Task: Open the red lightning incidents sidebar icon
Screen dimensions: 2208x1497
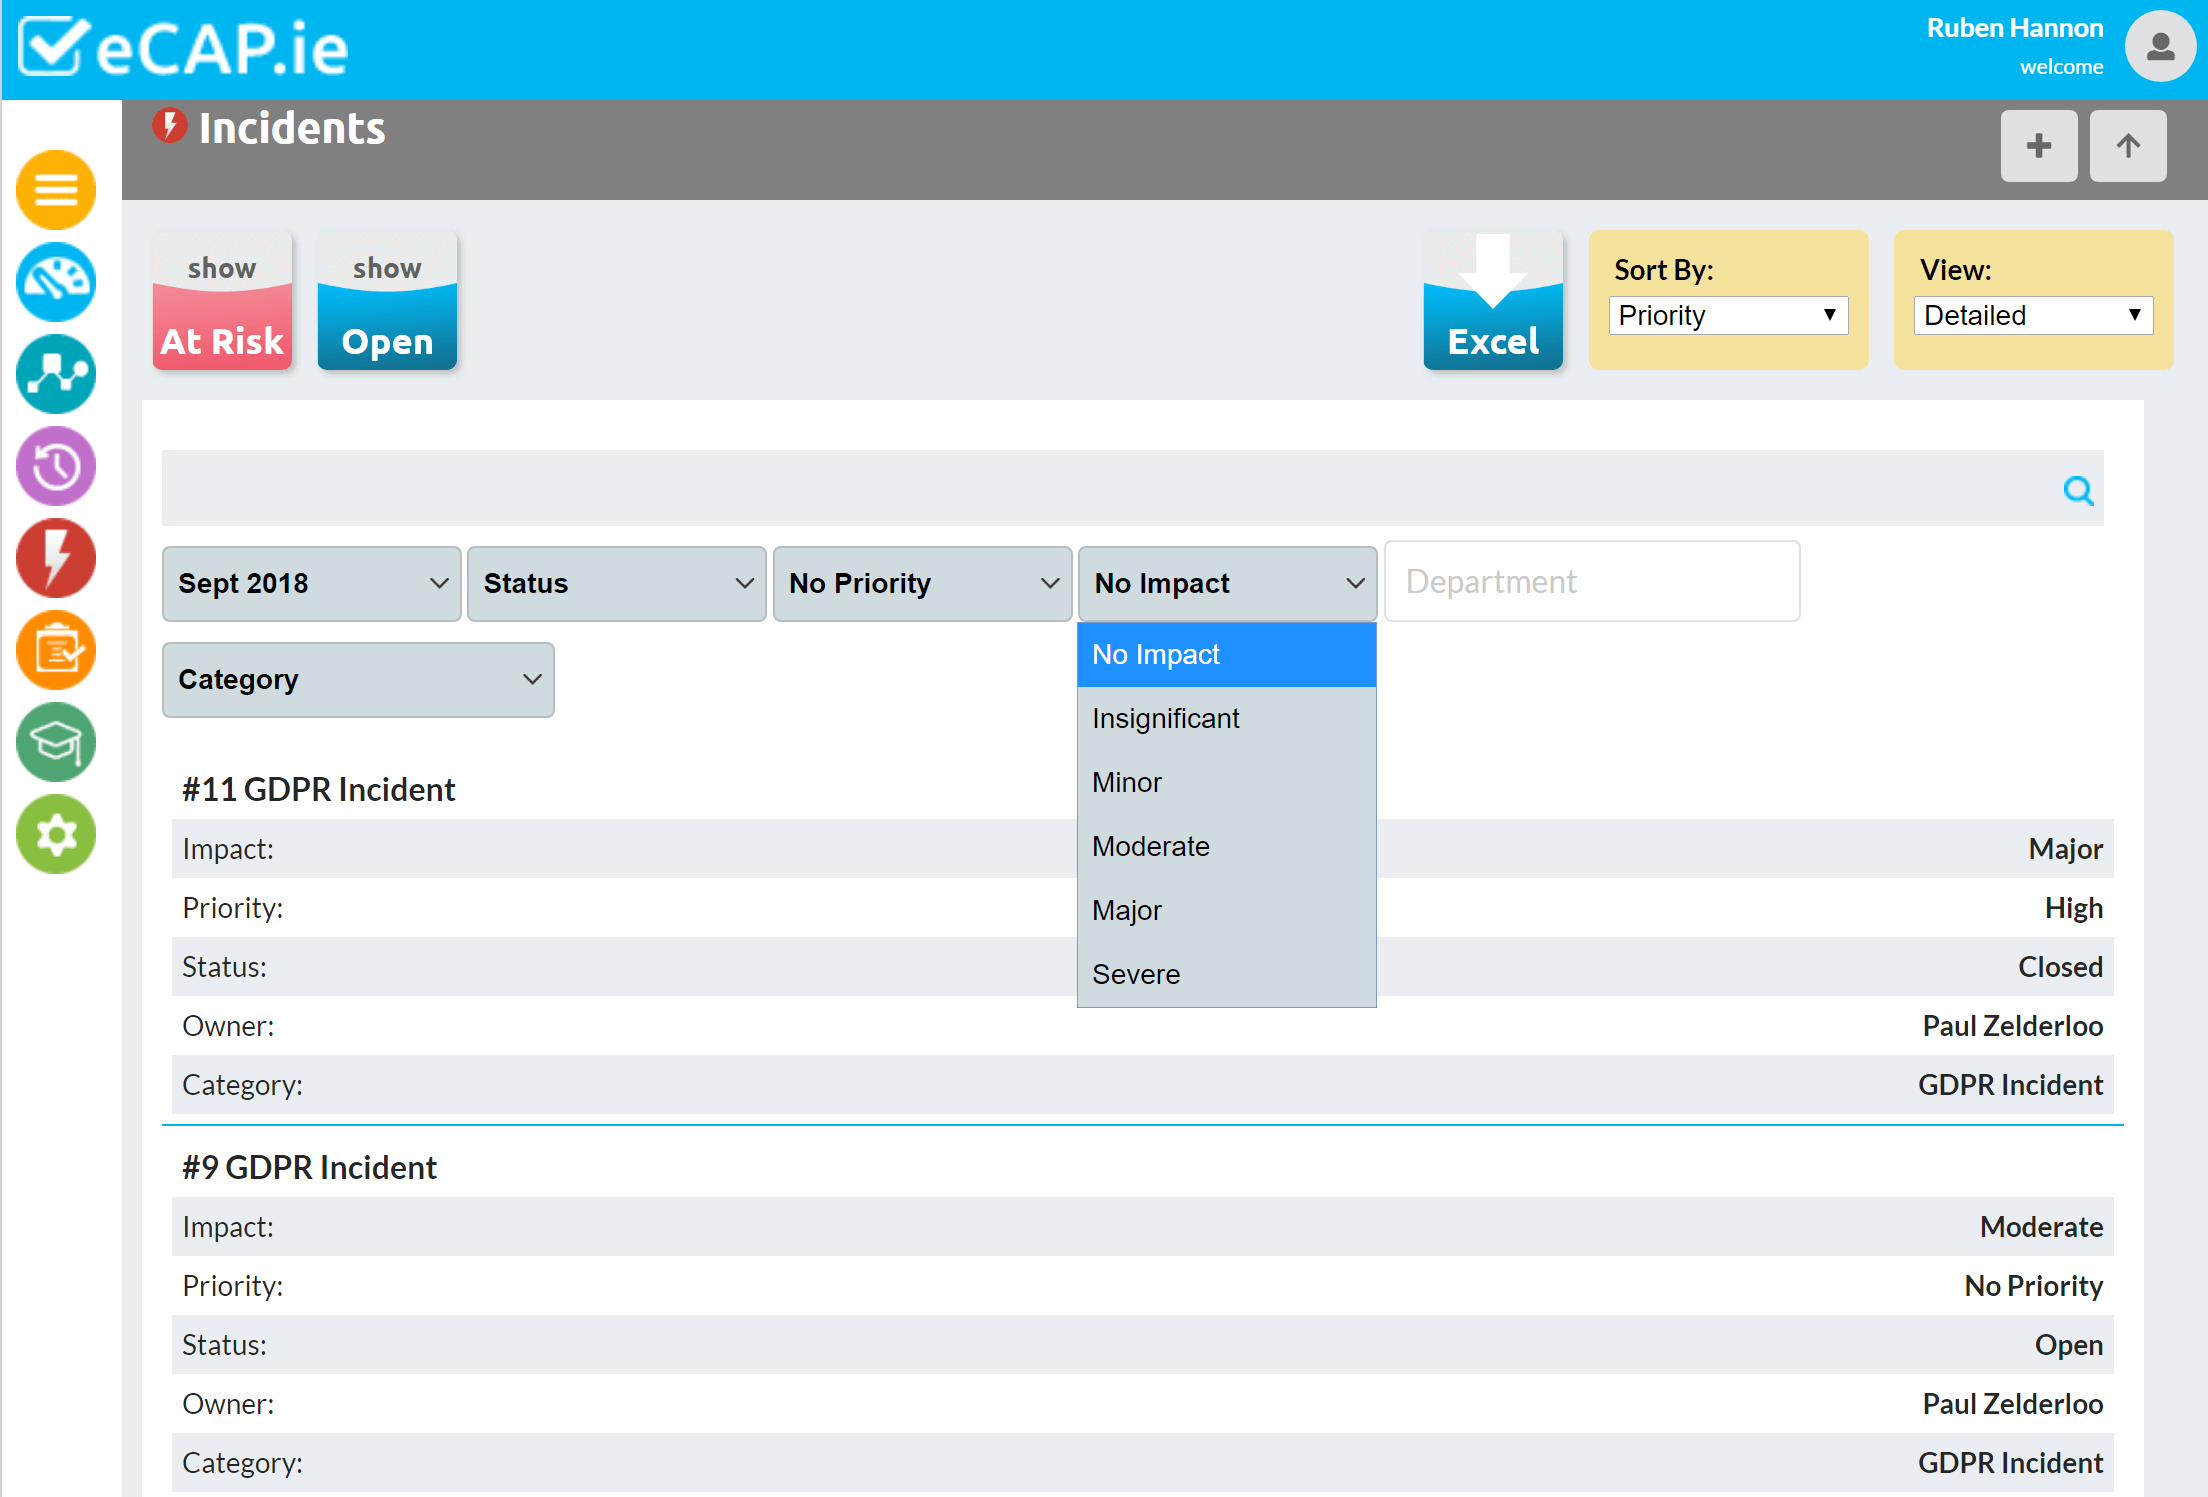Action: tap(56, 558)
